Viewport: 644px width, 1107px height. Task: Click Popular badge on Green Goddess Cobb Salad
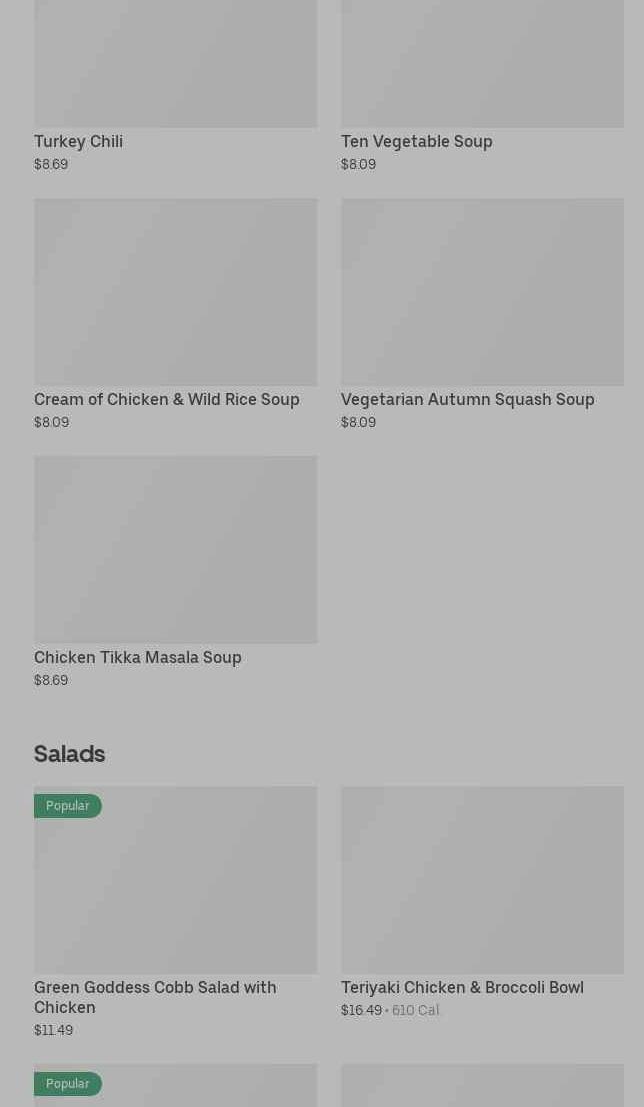pos(67,805)
